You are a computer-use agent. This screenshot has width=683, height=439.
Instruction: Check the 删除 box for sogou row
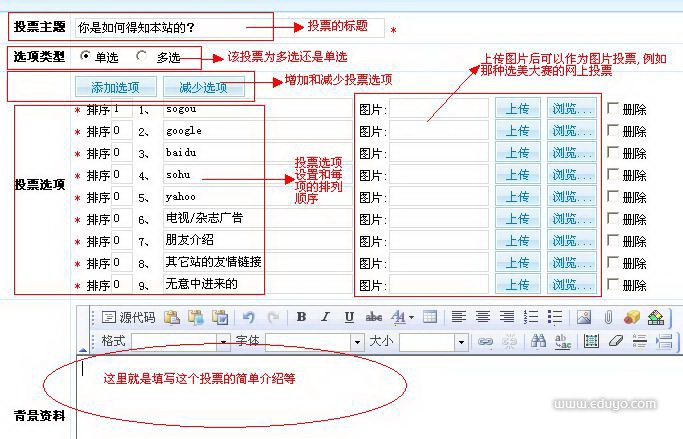pos(613,109)
